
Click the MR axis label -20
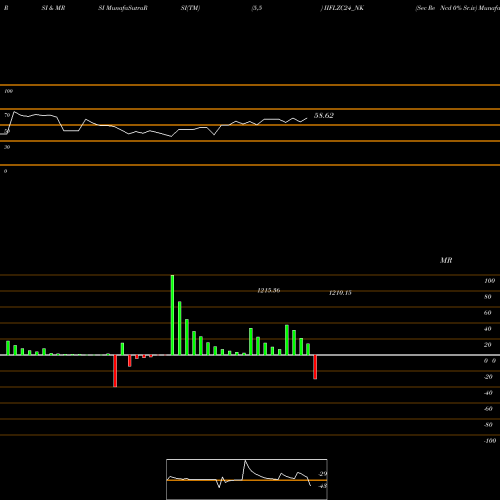click(488, 377)
